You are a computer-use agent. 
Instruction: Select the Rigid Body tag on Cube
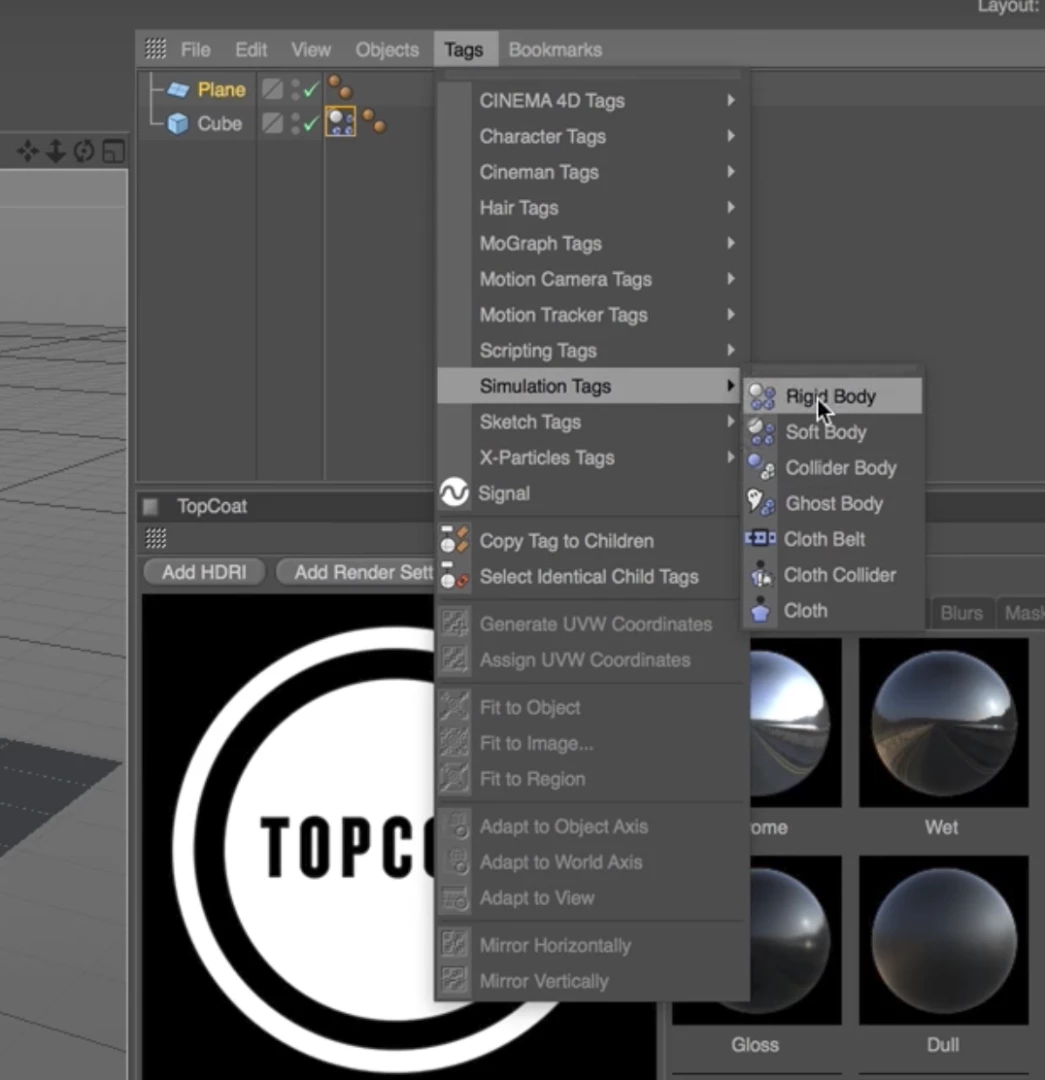341,122
